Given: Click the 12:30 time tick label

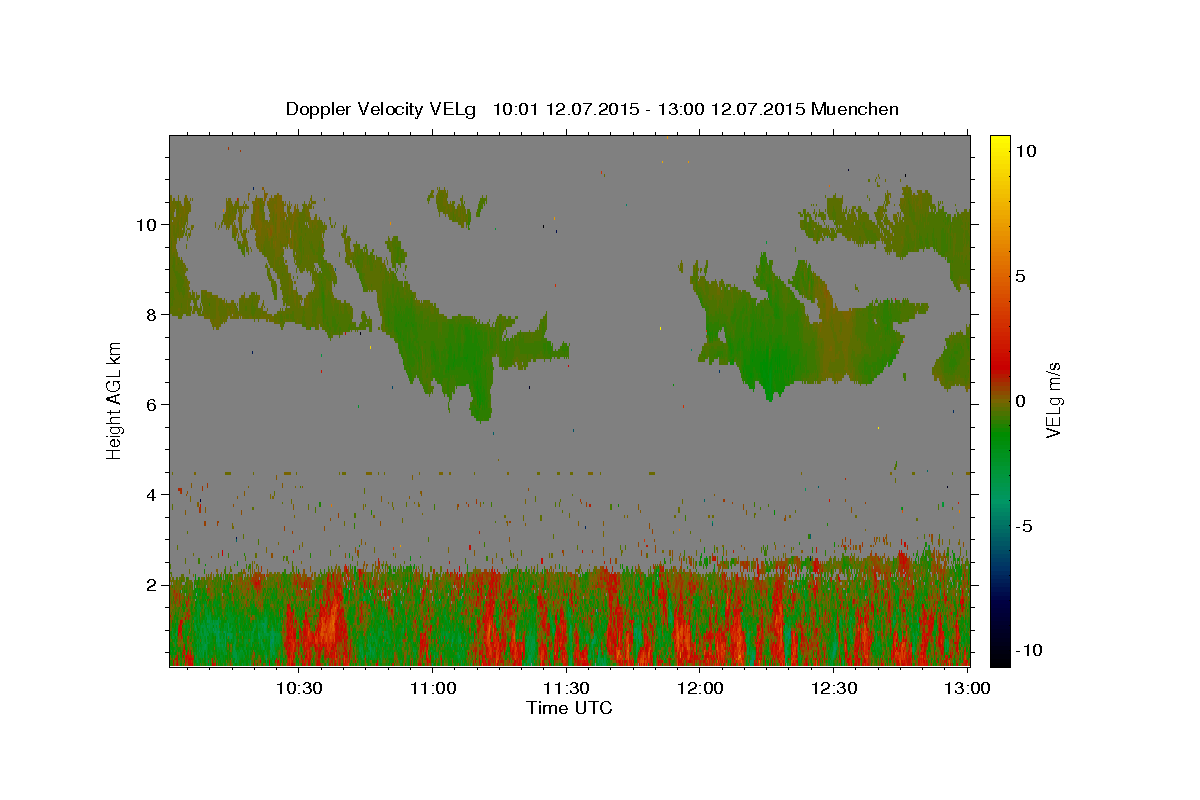Looking at the screenshot, I should pyautogui.click(x=834, y=689).
